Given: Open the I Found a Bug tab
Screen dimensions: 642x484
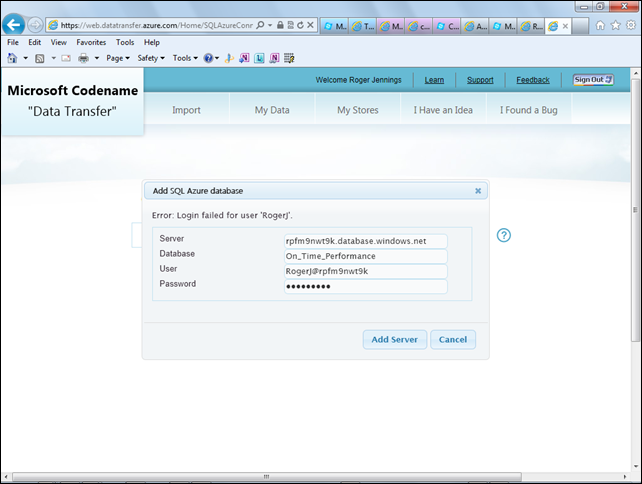Looking at the screenshot, I should (x=528, y=110).
